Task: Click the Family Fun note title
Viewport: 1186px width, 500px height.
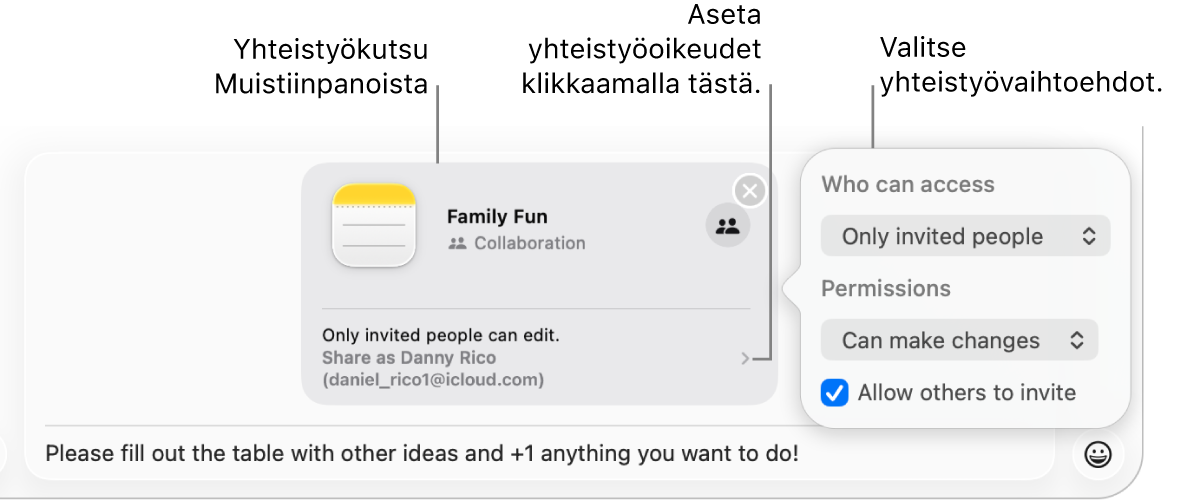Action: click(x=497, y=216)
